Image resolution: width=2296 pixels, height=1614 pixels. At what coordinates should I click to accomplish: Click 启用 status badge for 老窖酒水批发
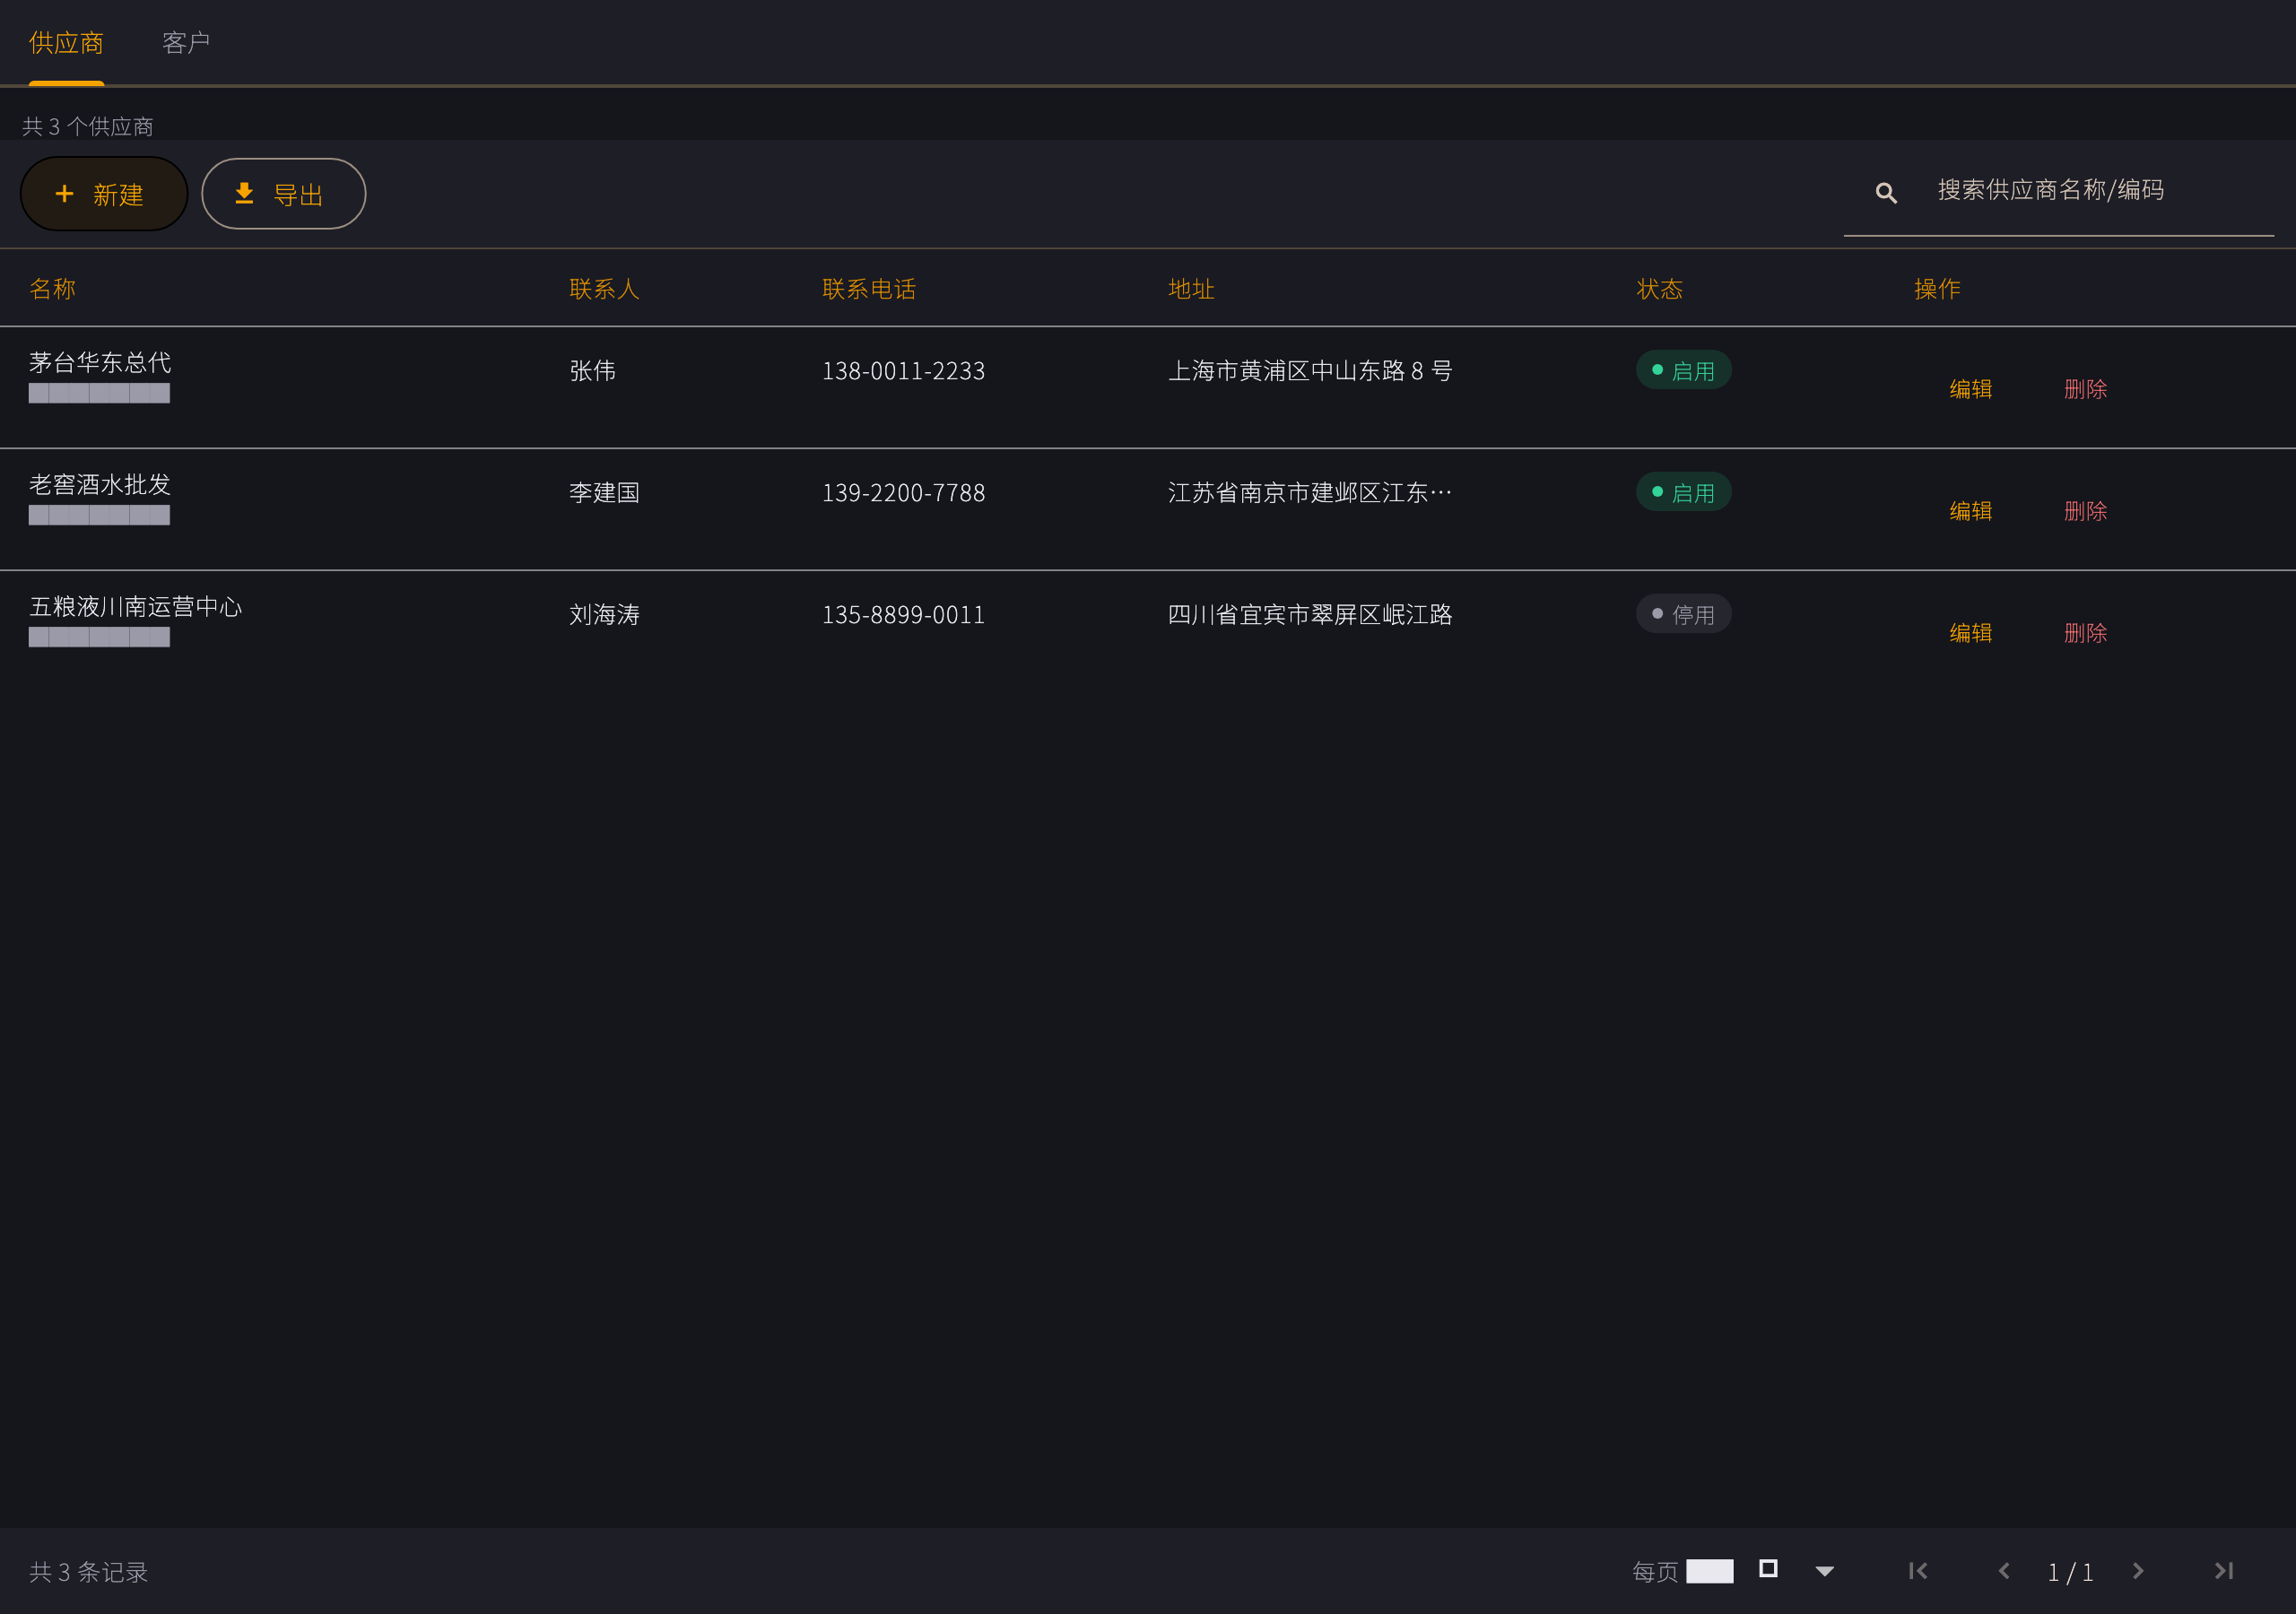(x=1683, y=492)
